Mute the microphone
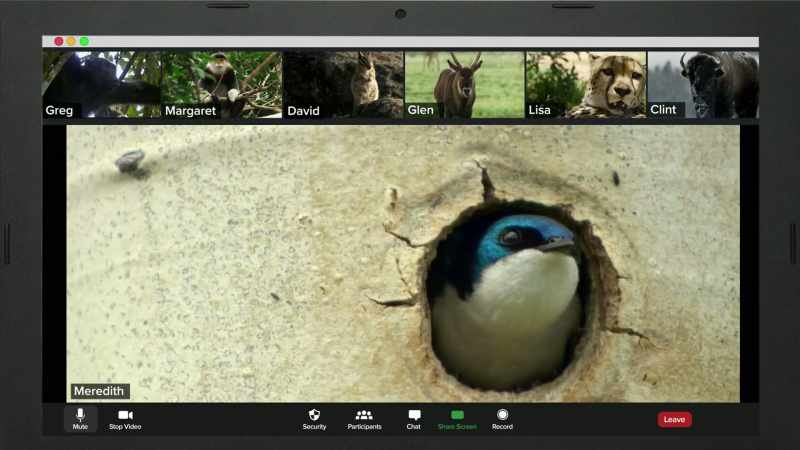Image resolution: width=800 pixels, height=450 pixels. [x=80, y=419]
